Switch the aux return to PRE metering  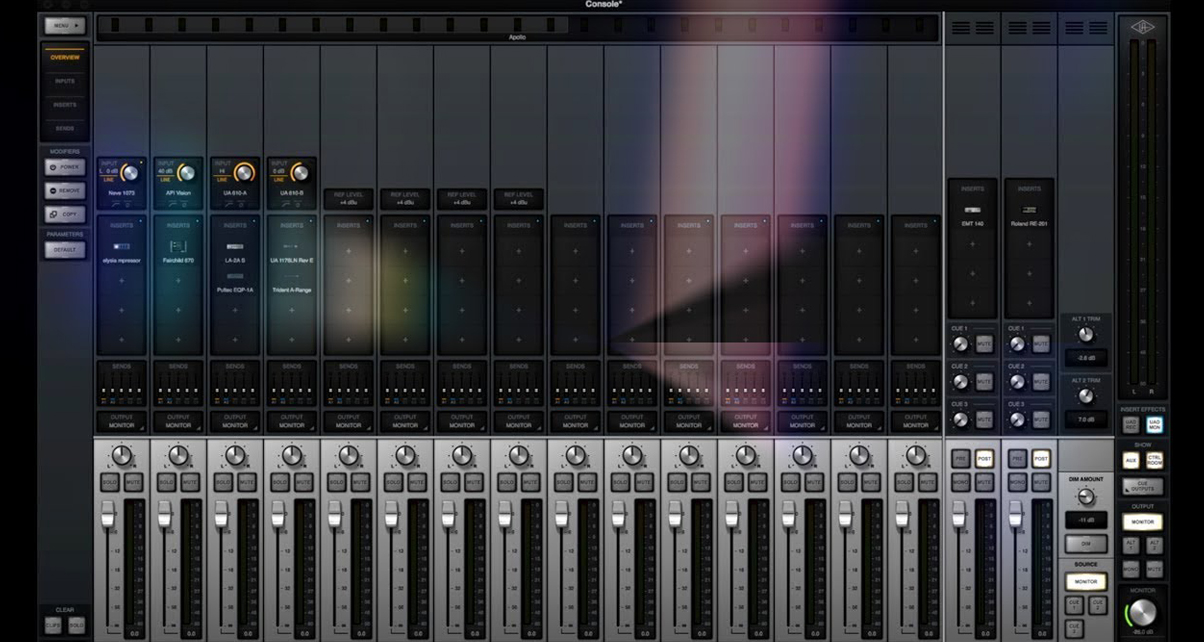[960, 458]
